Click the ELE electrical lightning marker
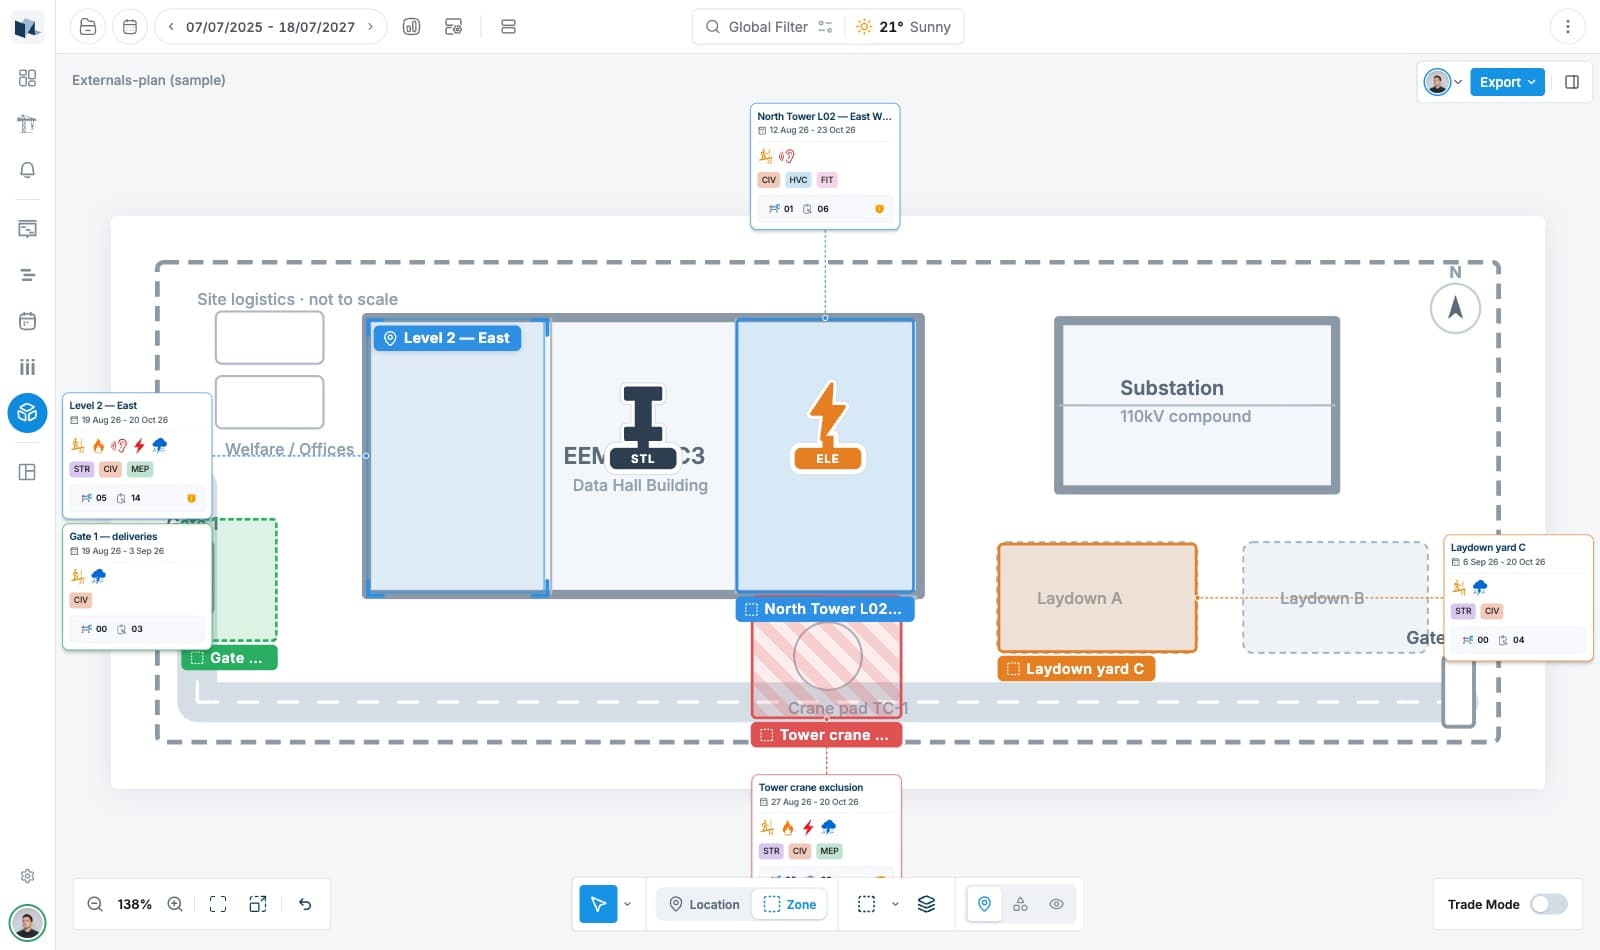The width and height of the screenshot is (1600, 950). pos(828,426)
